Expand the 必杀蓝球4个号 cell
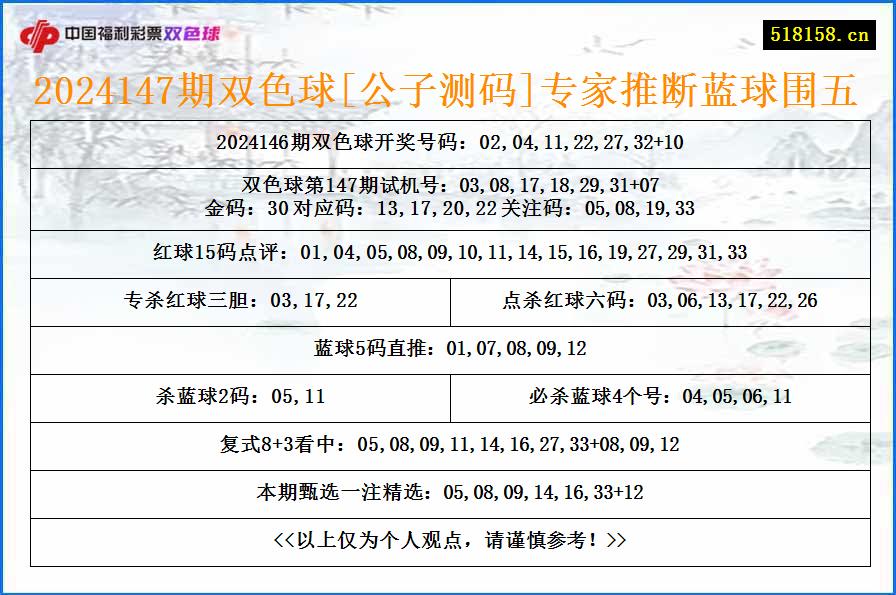Image resolution: width=896 pixels, height=595 pixels. click(665, 399)
